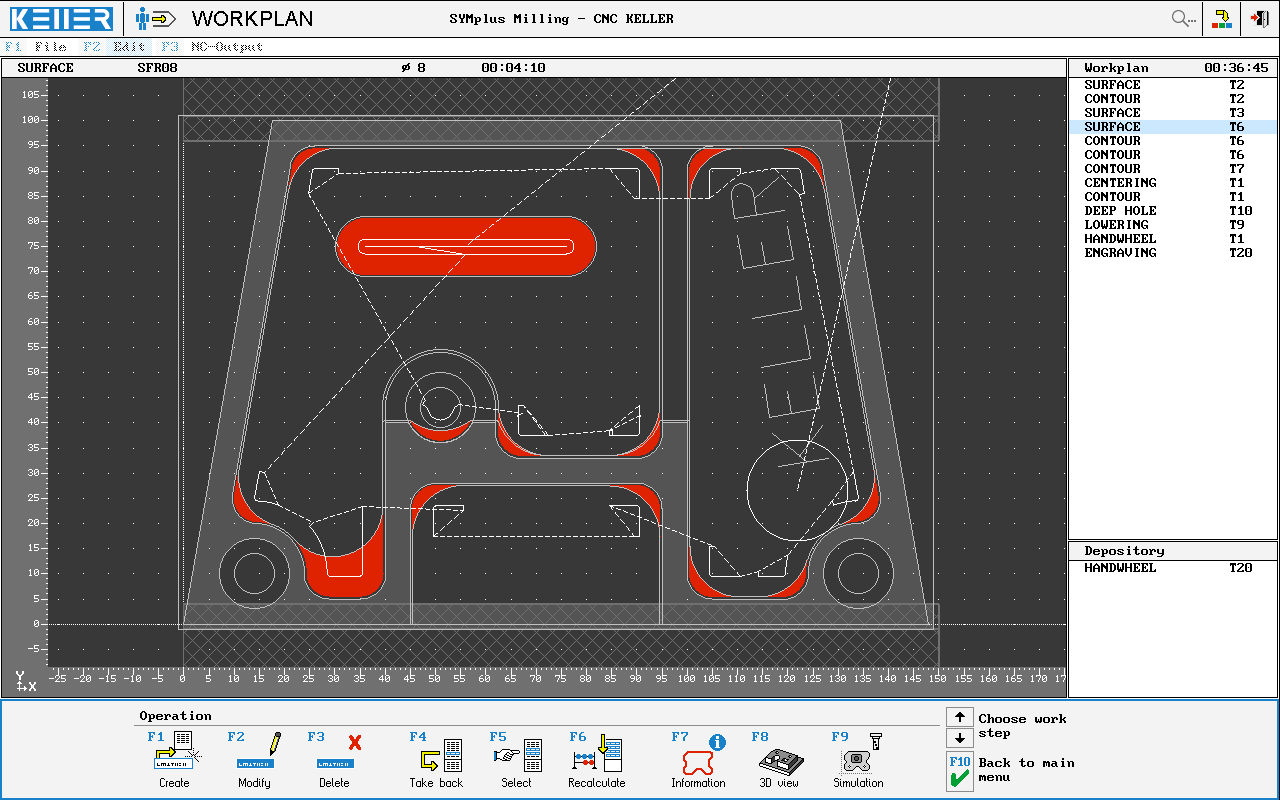
Task: Click the magnifier zoom icon
Action: [1180, 18]
